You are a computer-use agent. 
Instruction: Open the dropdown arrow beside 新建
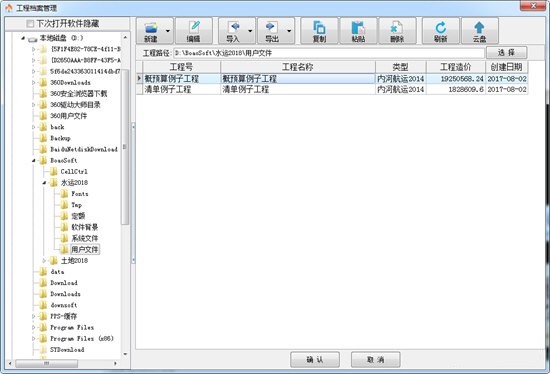coord(168,31)
